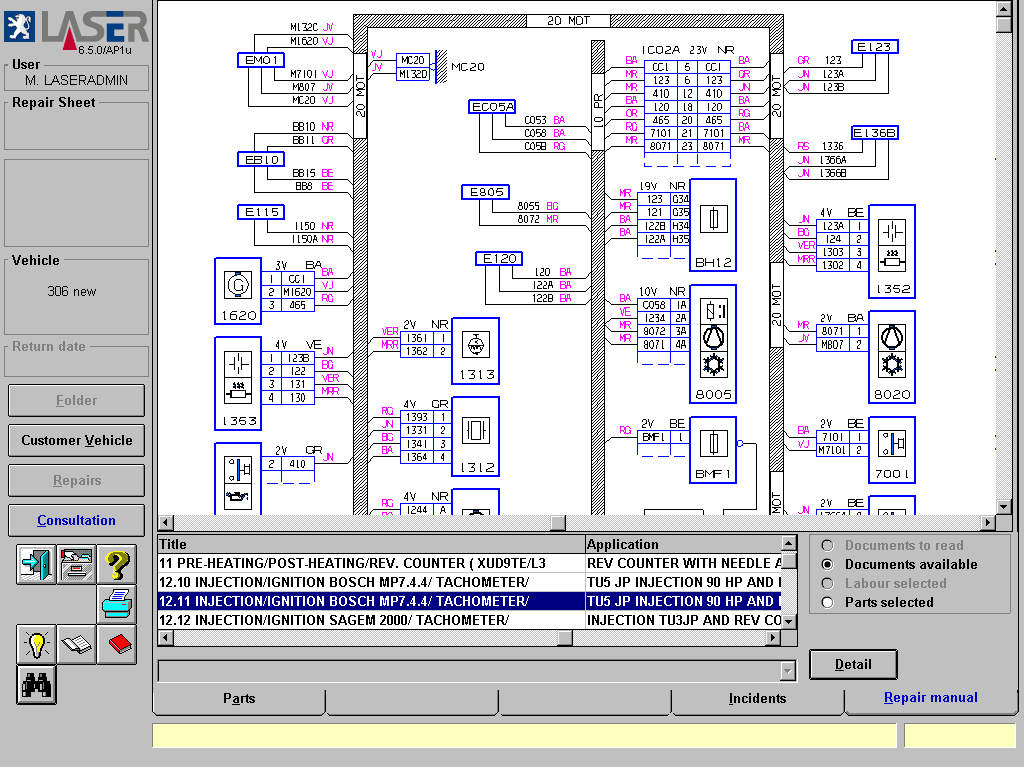1024x768 pixels.
Task: Click the EC05A splice label
Action: pos(492,106)
